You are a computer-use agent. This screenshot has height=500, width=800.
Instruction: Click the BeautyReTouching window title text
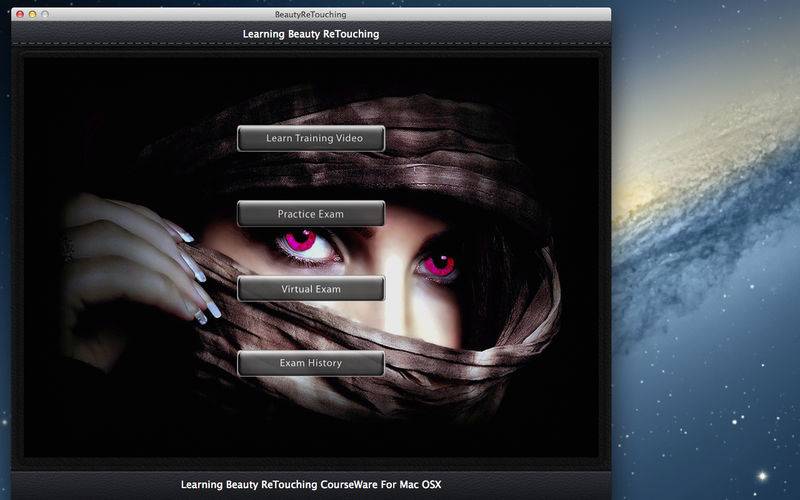click(x=310, y=14)
